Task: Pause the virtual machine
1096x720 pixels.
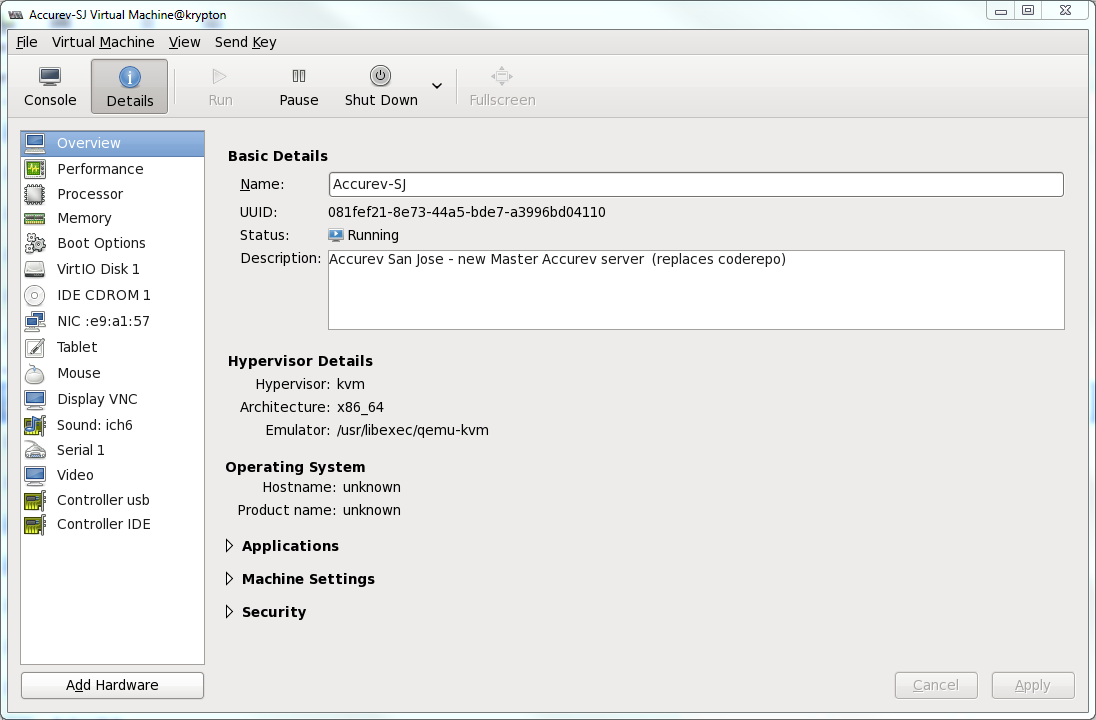Action: (x=298, y=87)
